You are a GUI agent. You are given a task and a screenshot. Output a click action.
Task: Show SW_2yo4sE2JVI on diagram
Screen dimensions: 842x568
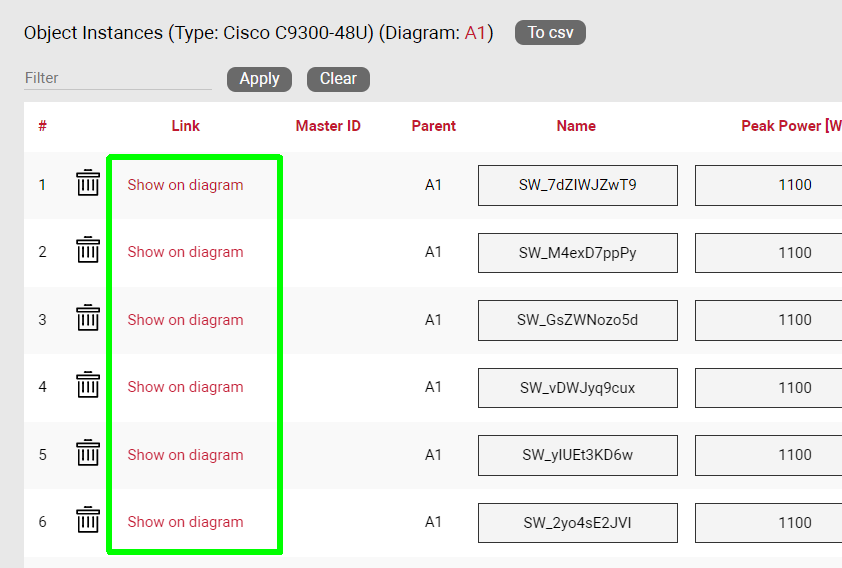pos(185,522)
